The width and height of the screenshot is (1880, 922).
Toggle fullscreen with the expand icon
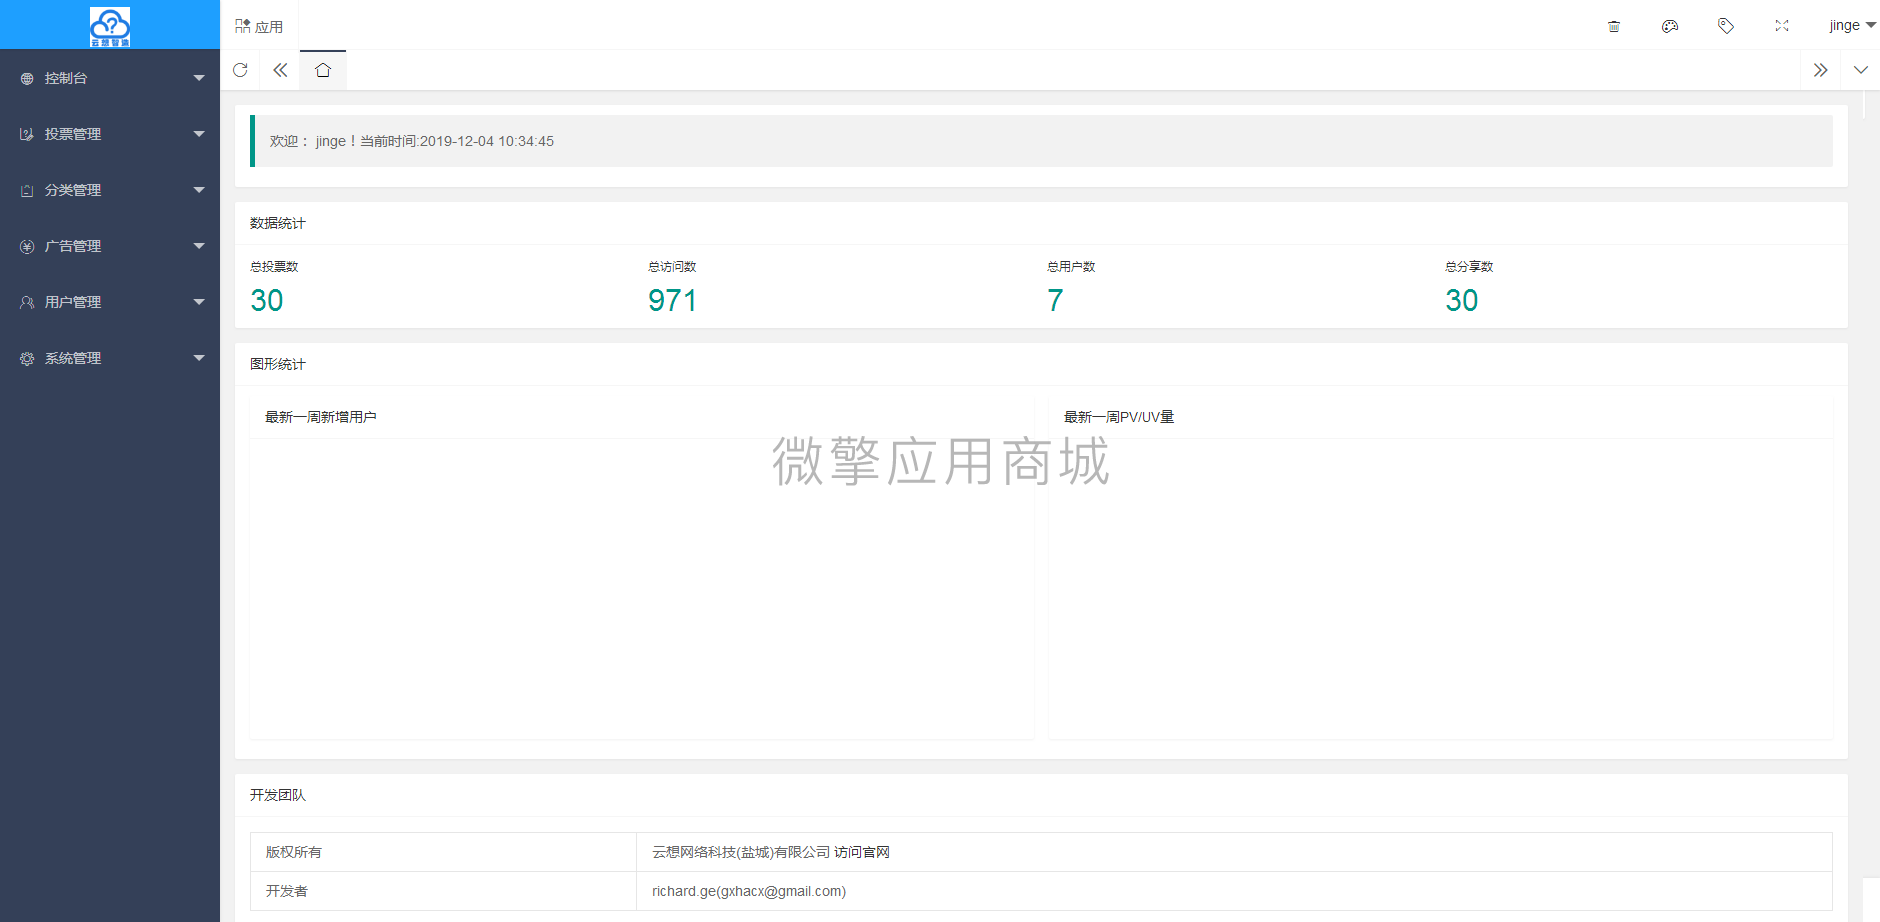point(1781,26)
